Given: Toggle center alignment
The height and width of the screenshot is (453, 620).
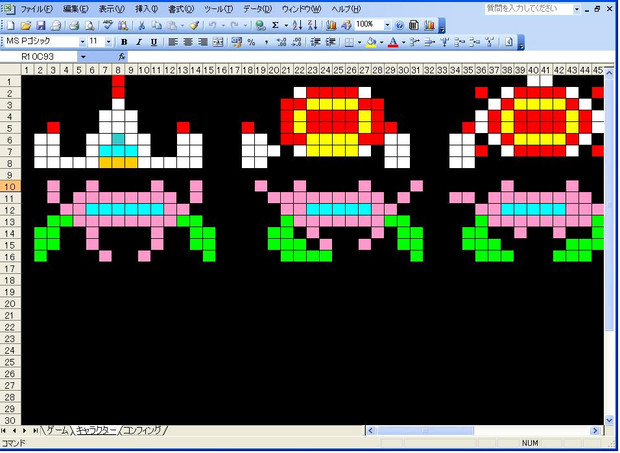Looking at the screenshot, I should tap(187, 42).
